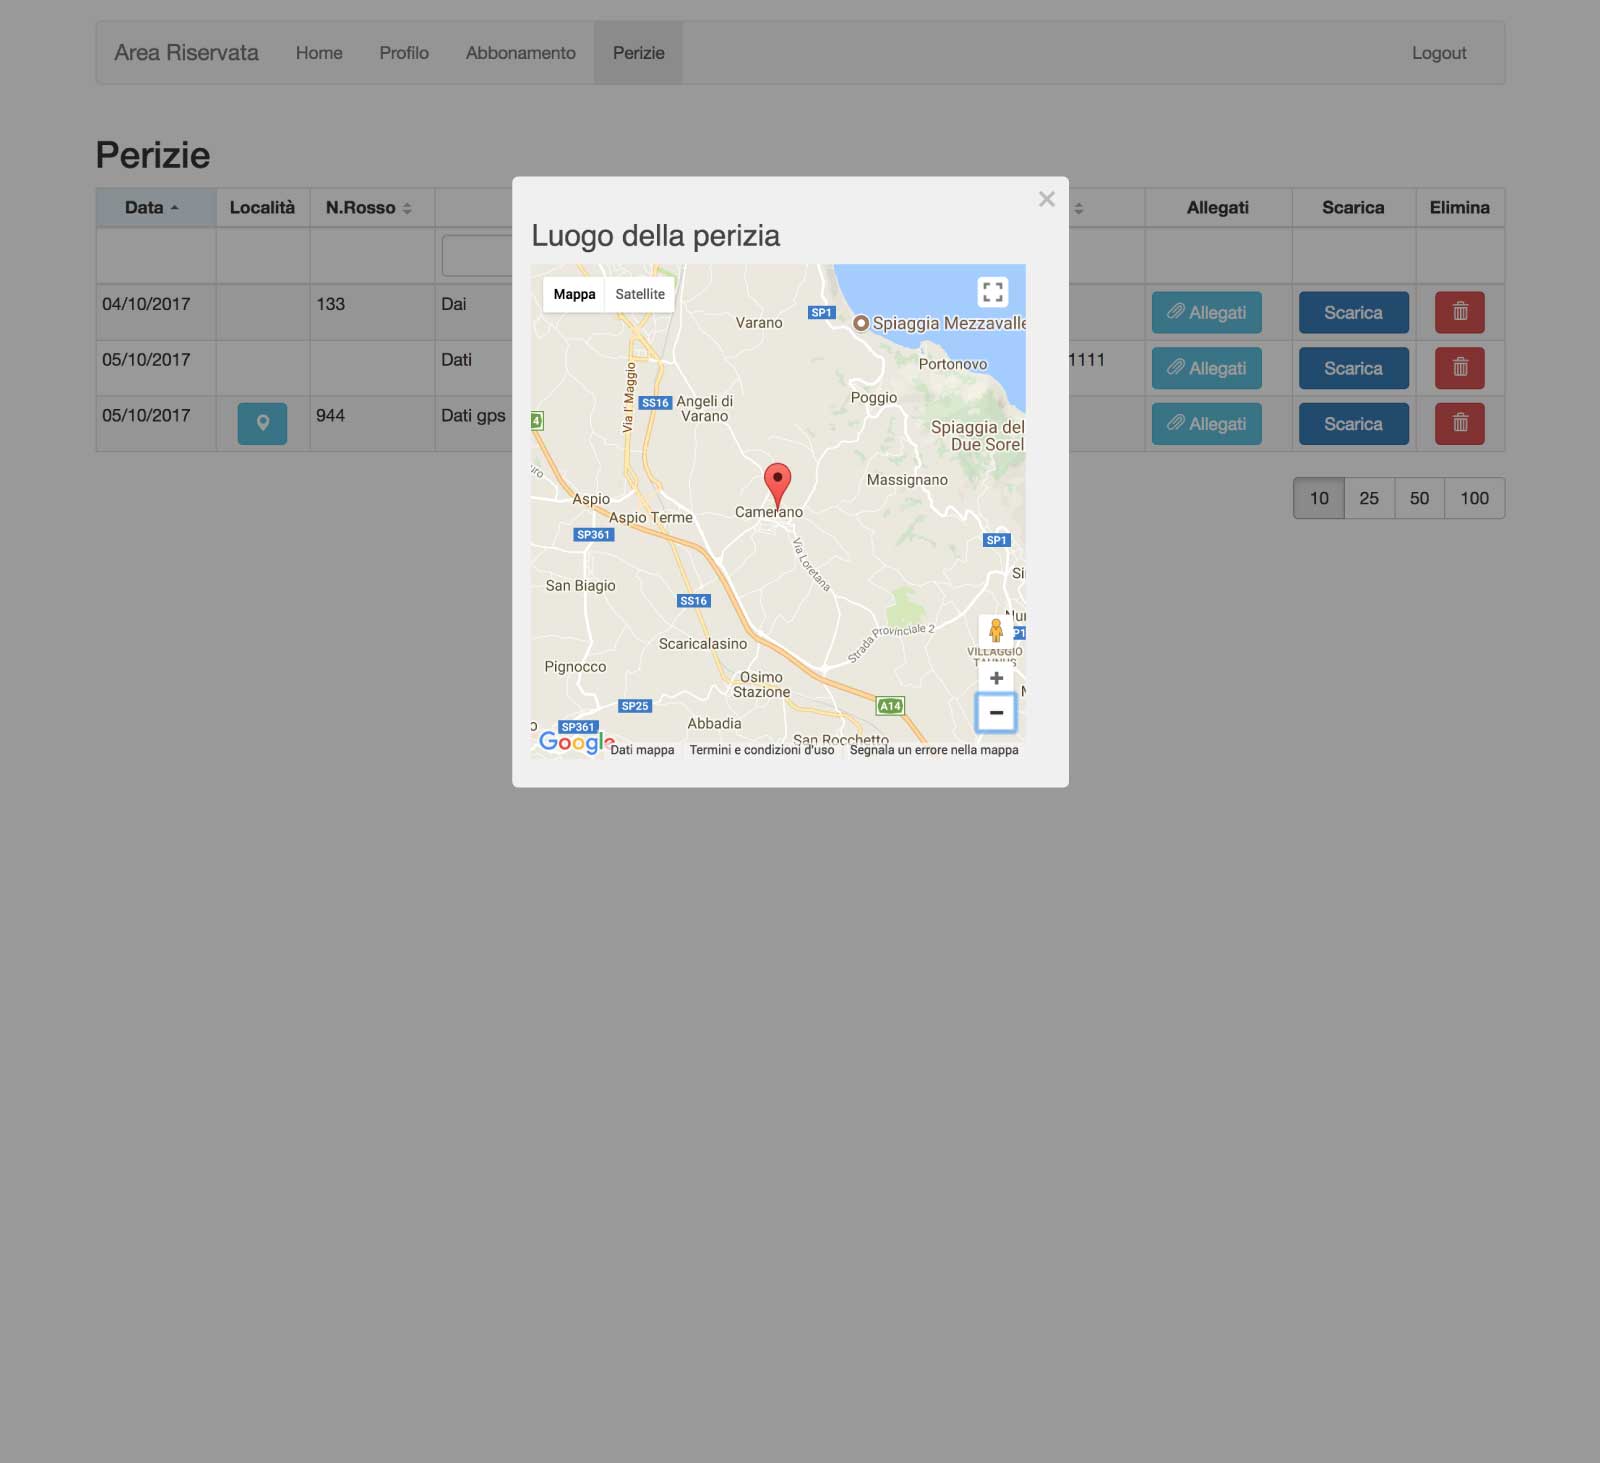Click Dati mappa text on map
1600x1463 pixels.
pyautogui.click(x=642, y=750)
